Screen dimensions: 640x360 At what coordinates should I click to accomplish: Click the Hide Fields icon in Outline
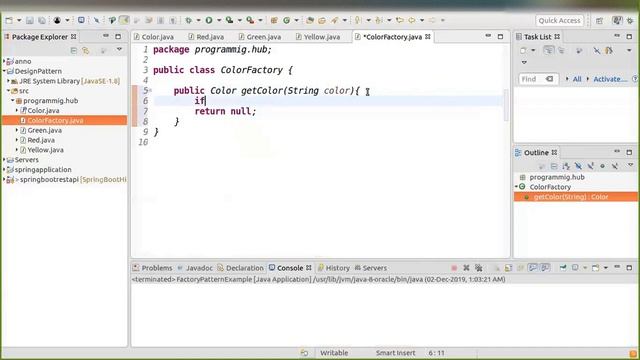[578, 166]
